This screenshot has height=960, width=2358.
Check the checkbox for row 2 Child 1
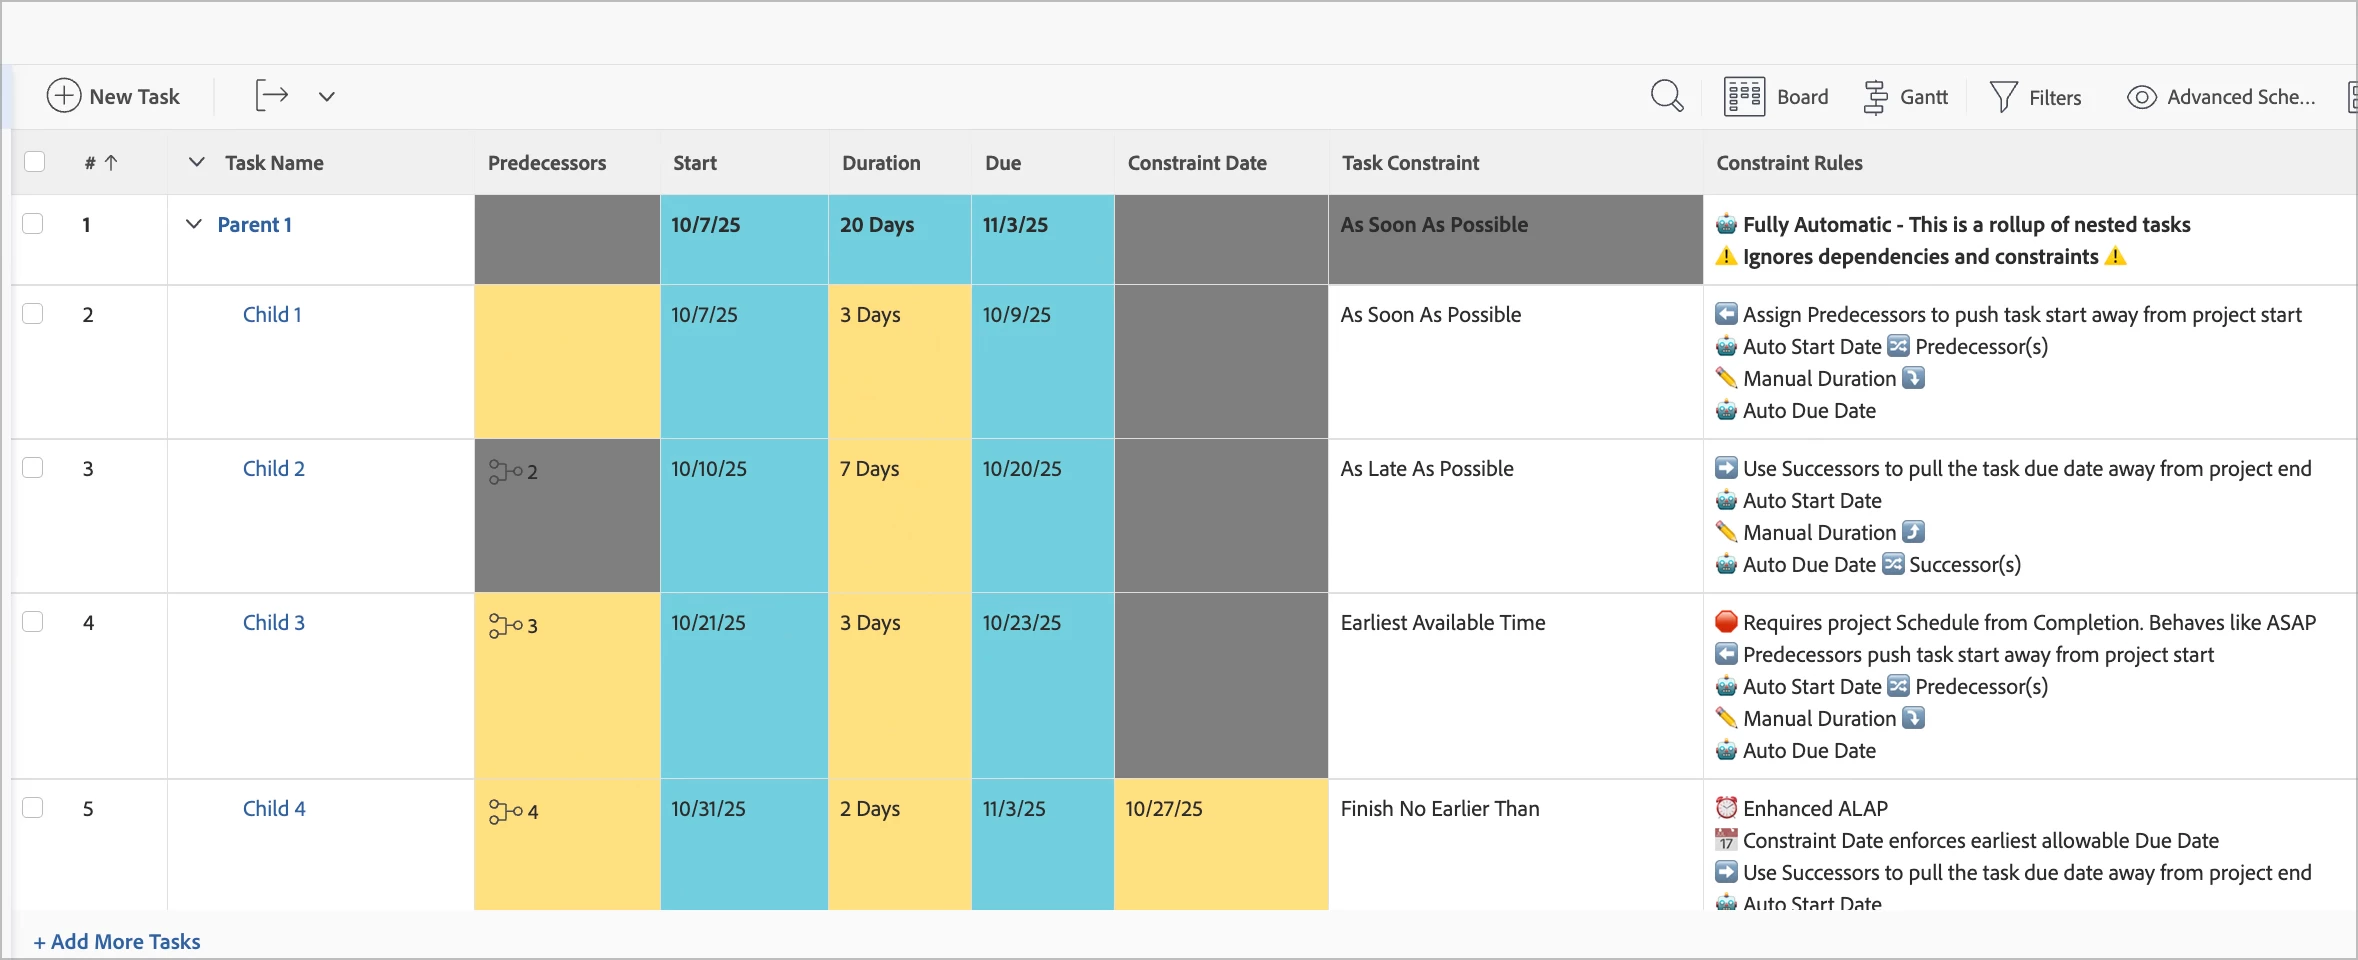(x=33, y=314)
